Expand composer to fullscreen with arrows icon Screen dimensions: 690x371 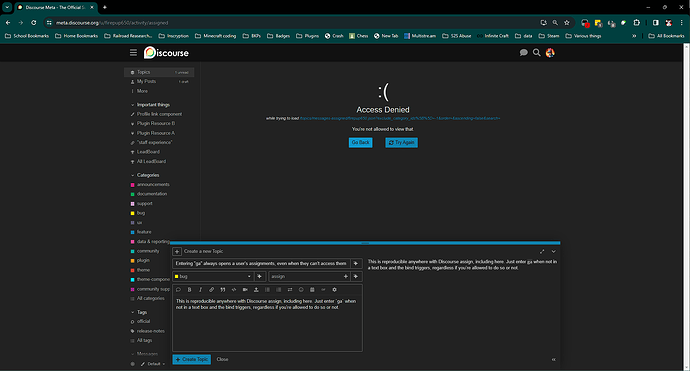click(x=542, y=251)
